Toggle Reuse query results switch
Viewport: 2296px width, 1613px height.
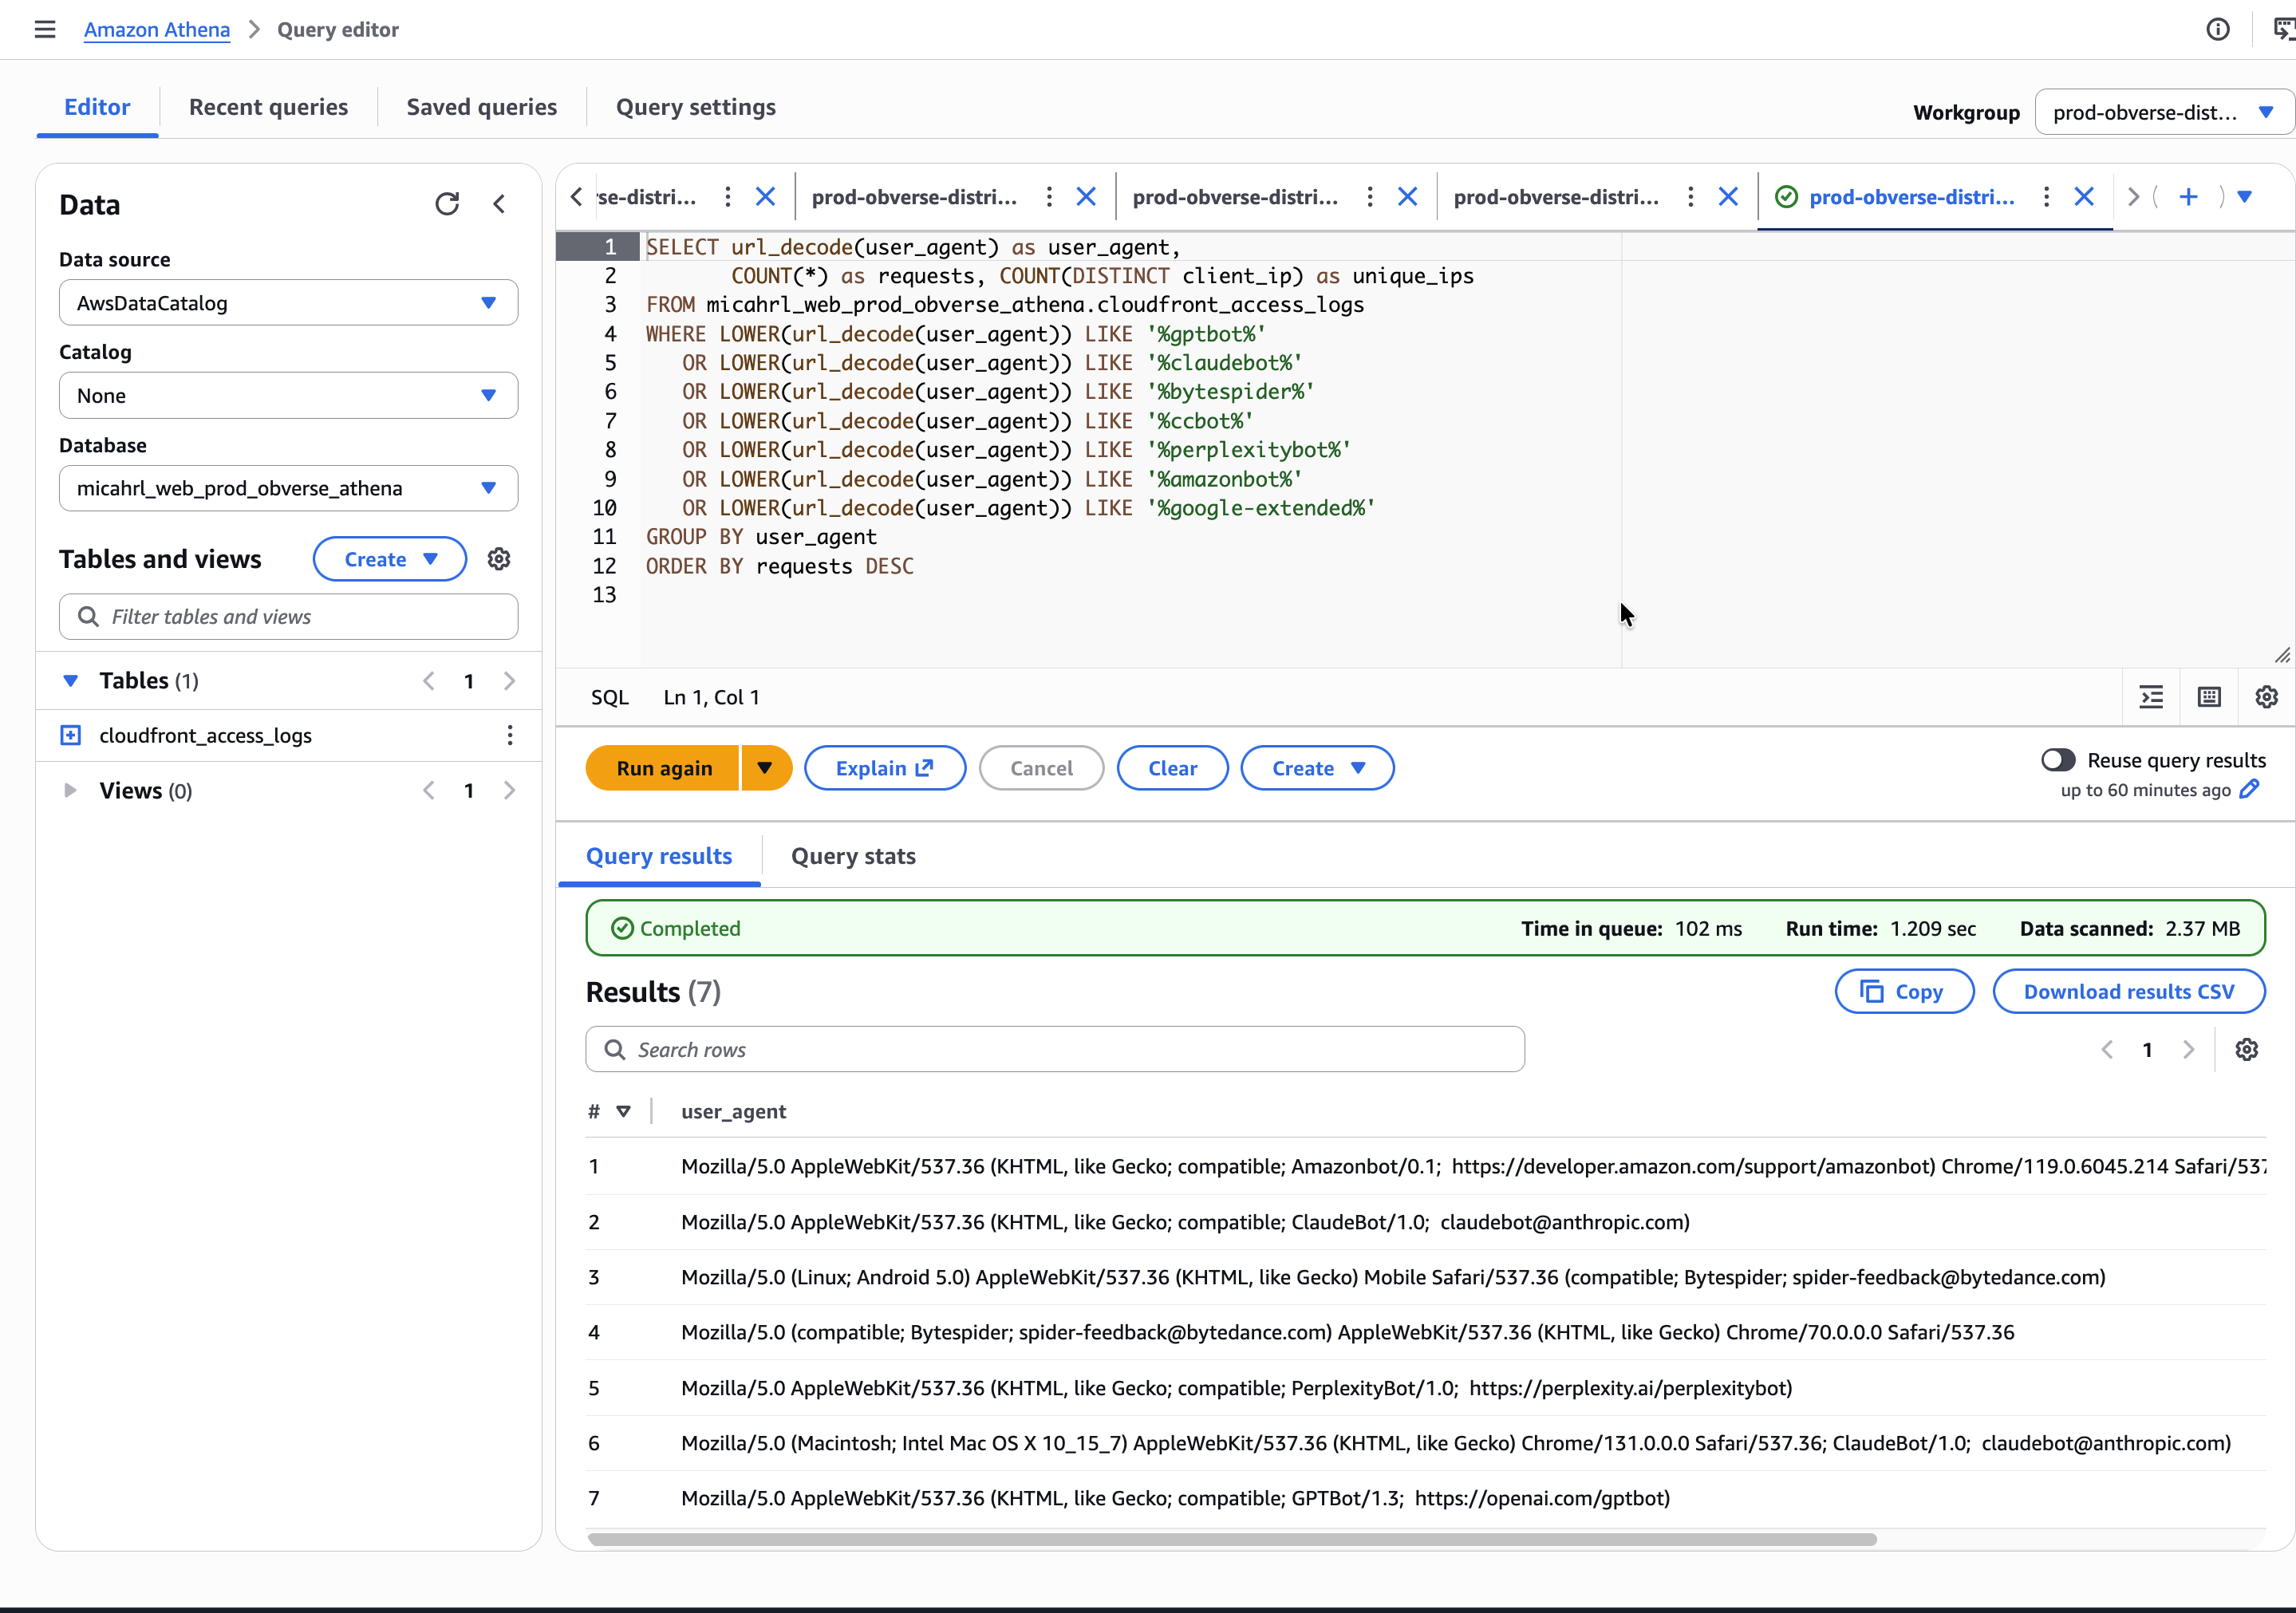click(2058, 760)
